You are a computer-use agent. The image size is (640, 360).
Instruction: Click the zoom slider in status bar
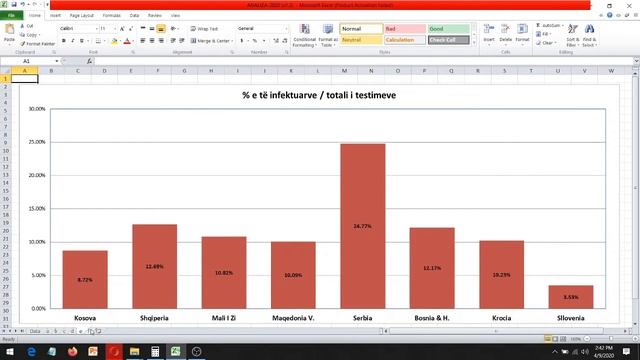611,339
